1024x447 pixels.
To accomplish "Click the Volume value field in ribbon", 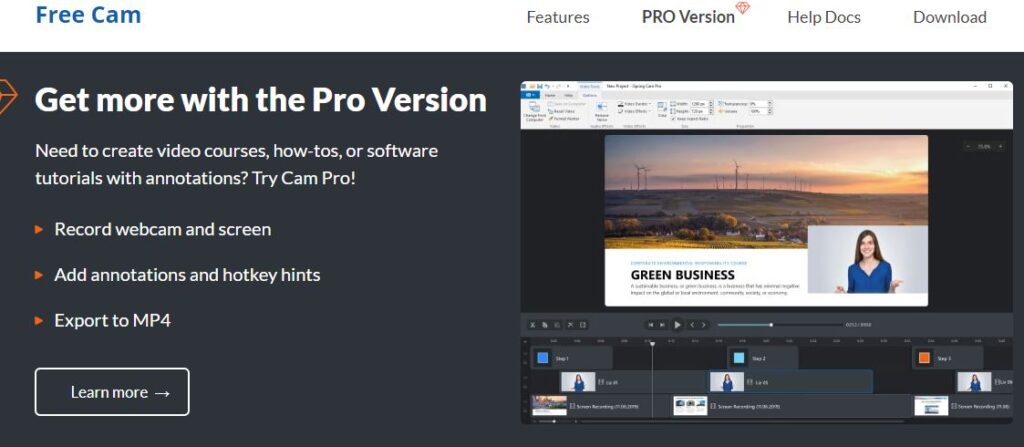I will click(x=758, y=111).
